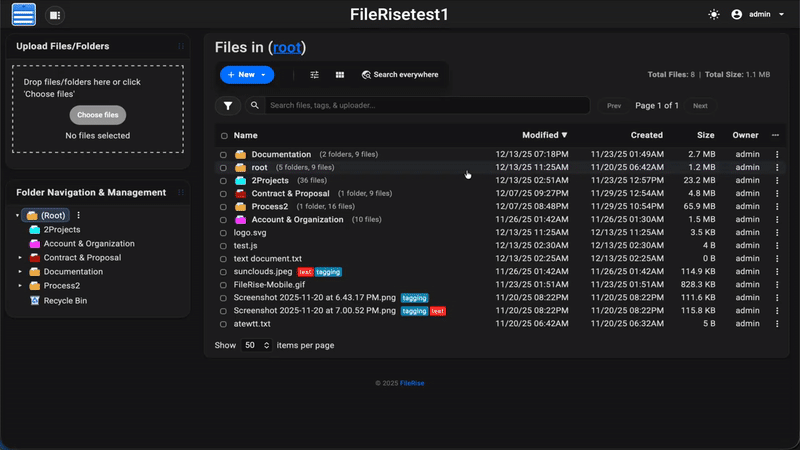The image size is (800, 450).
Task: Click the red 'text' tag on sunclouds.jpeg
Action: [x=305, y=272]
